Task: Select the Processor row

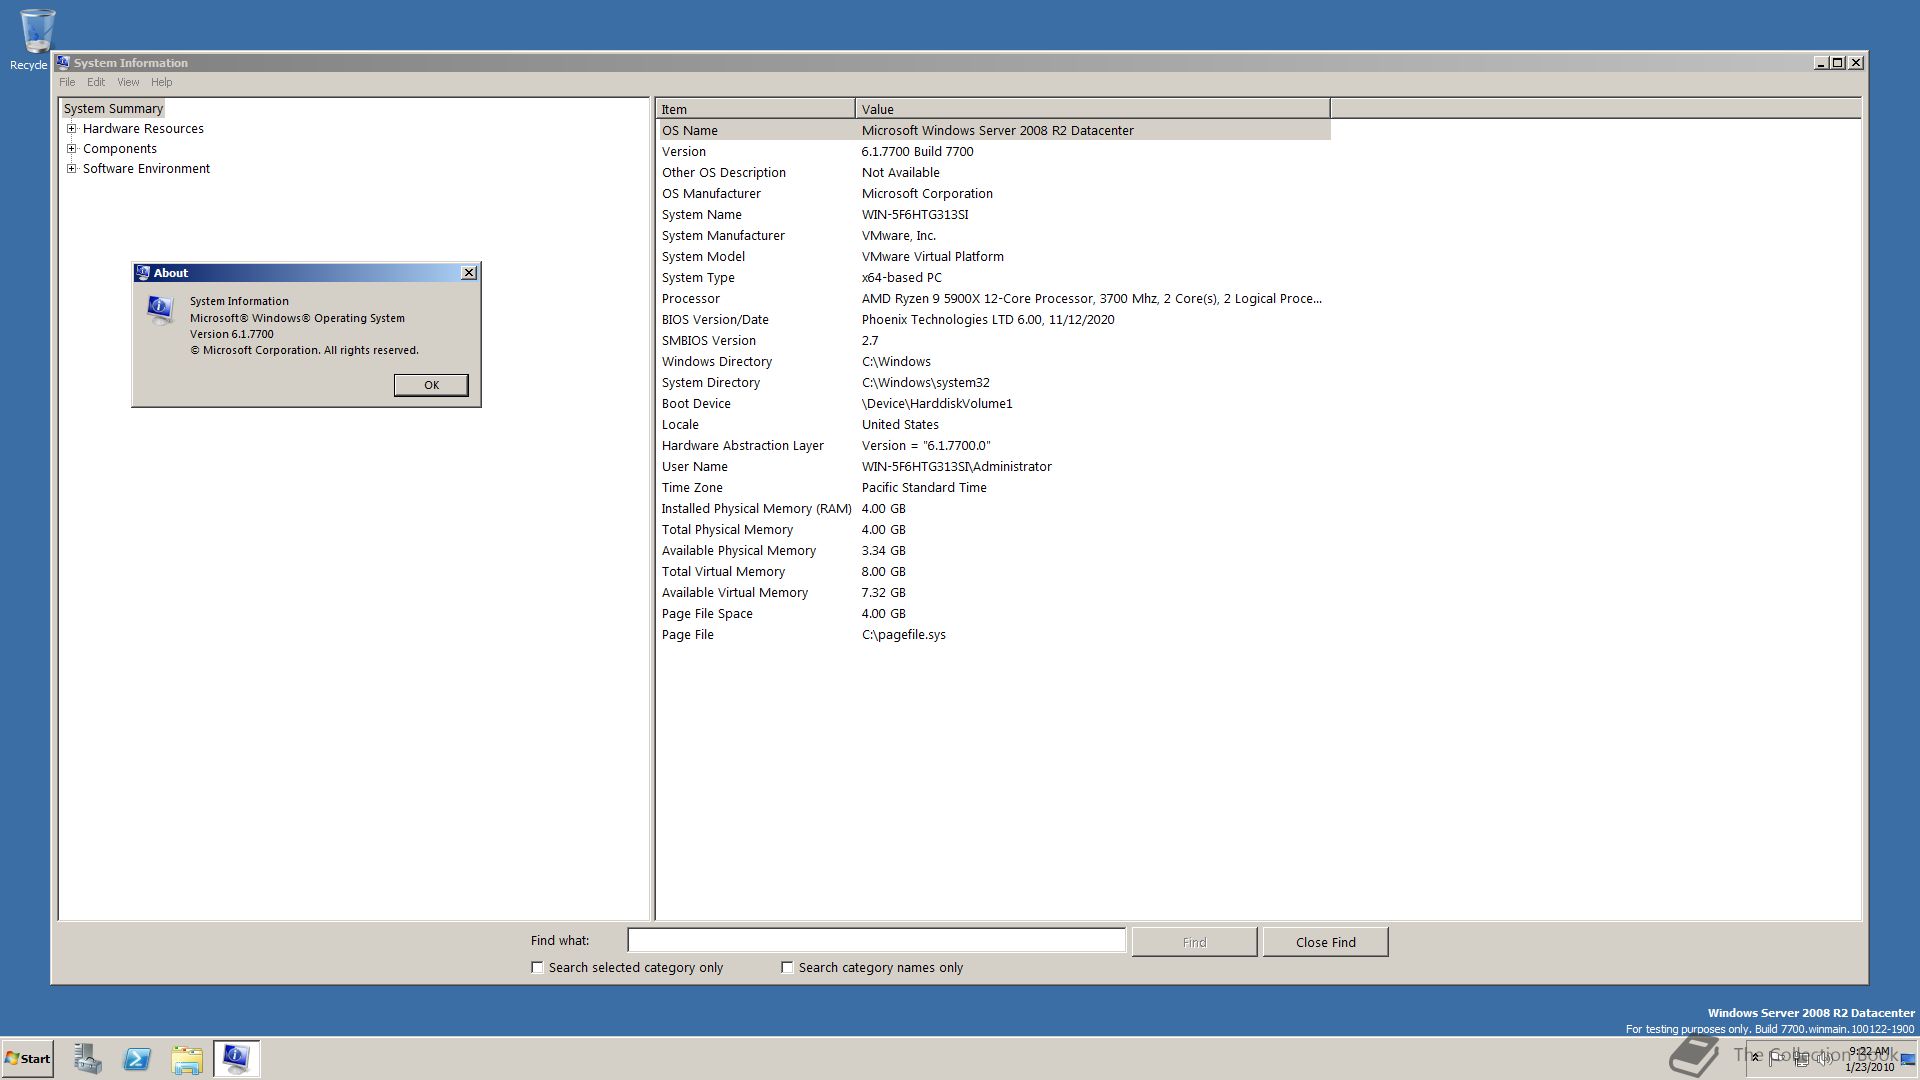Action: (x=994, y=298)
